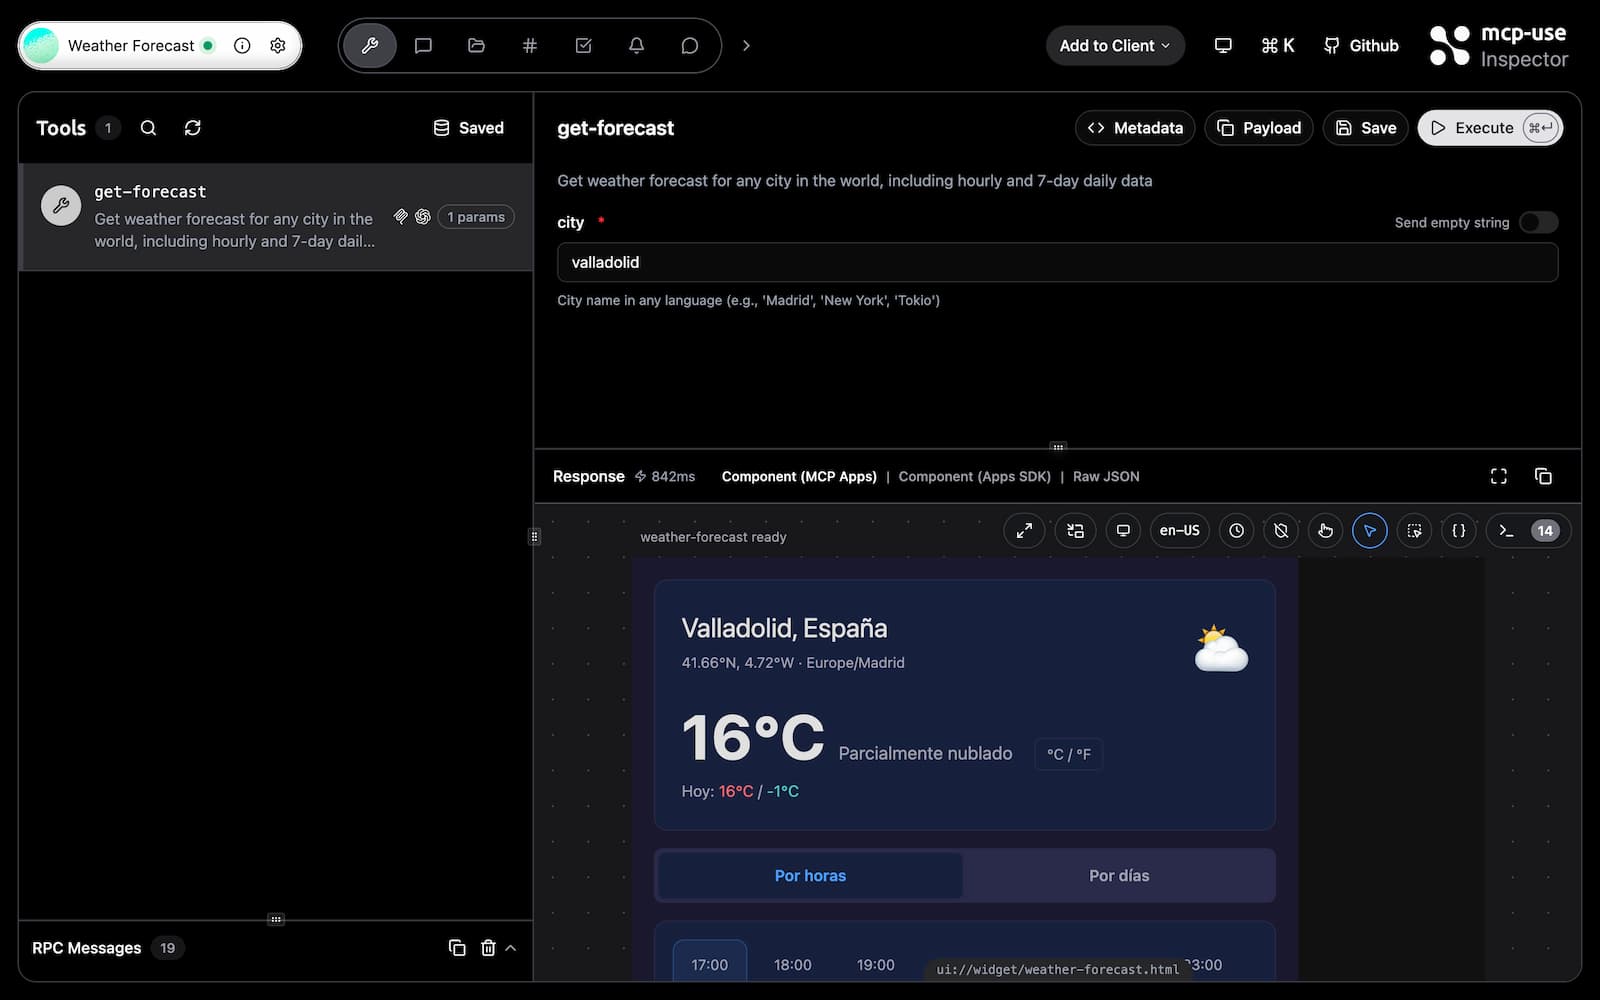Open the tasks checkbox icon in toolbar
The height and width of the screenshot is (1000, 1600).
click(583, 45)
